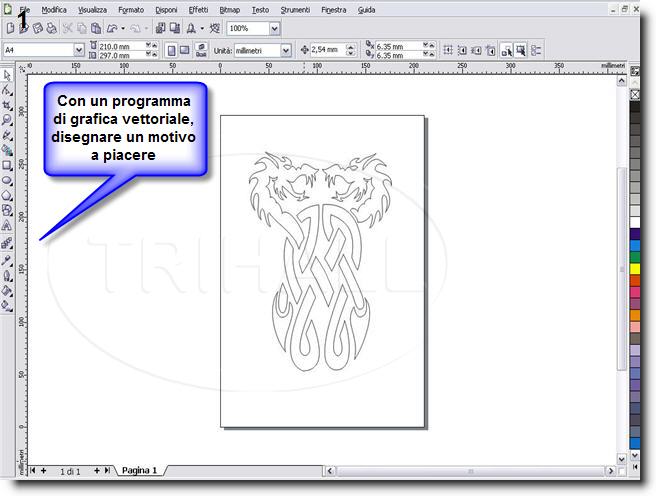Open the zoom level 100% dropdown

pos(274,28)
